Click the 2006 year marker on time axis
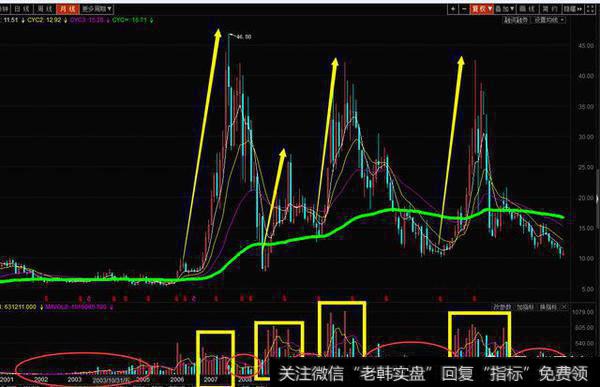The height and width of the screenshot is (387, 600). tap(177, 380)
